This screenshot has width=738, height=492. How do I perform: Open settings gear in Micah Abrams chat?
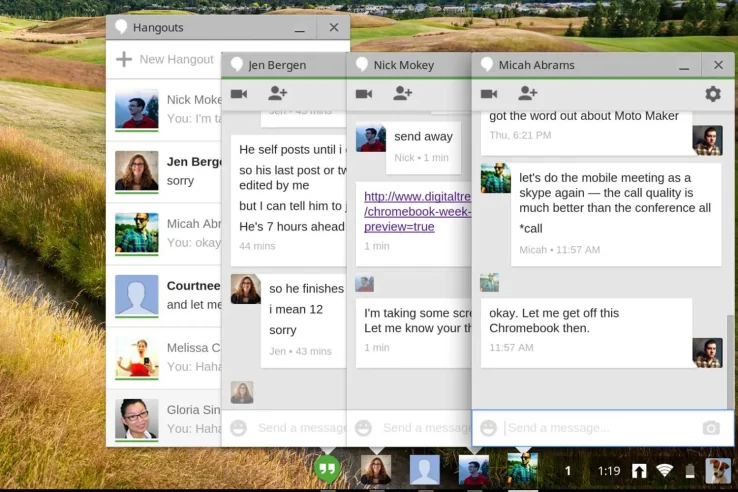713,94
